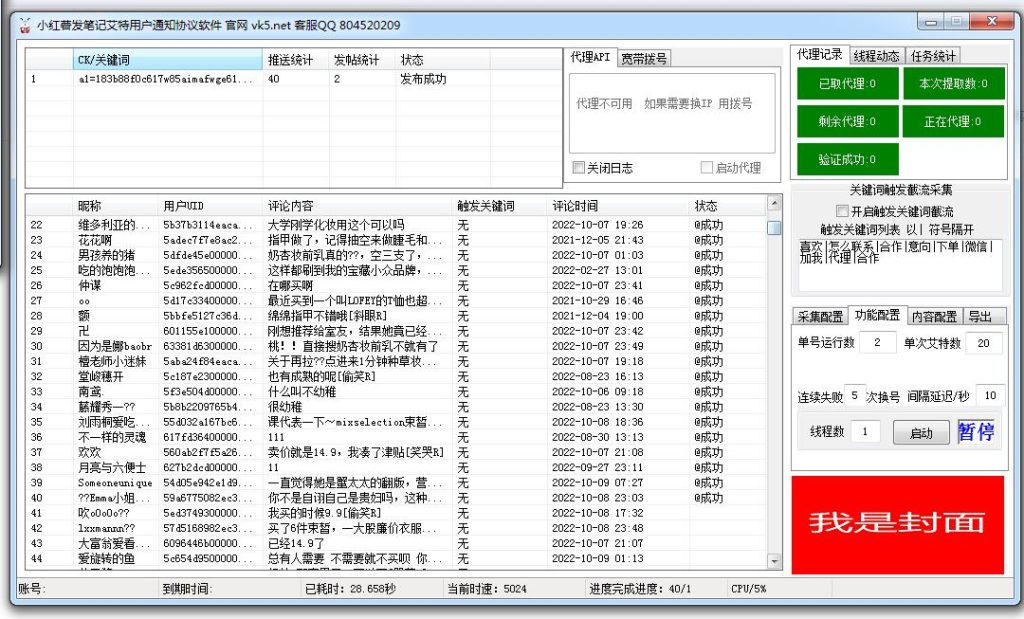Open the 任务统计 tab
This screenshot has width=1024, height=619.
point(934,56)
